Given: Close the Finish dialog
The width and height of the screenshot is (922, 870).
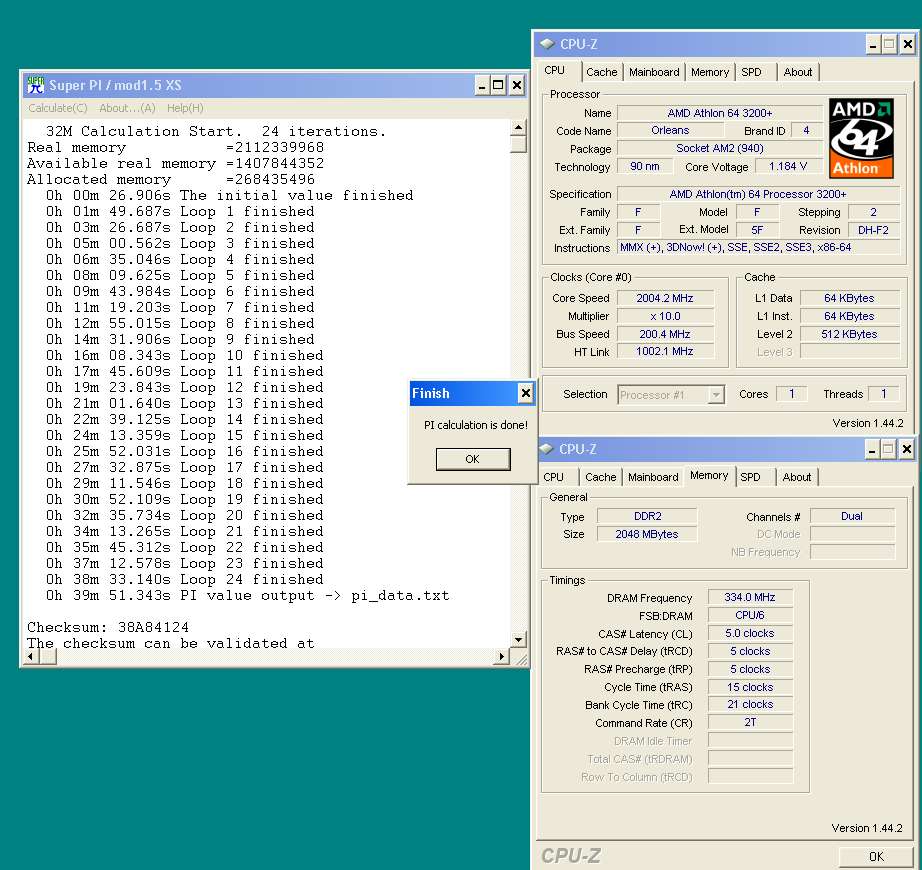Looking at the screenshot, I should point(526,393).
